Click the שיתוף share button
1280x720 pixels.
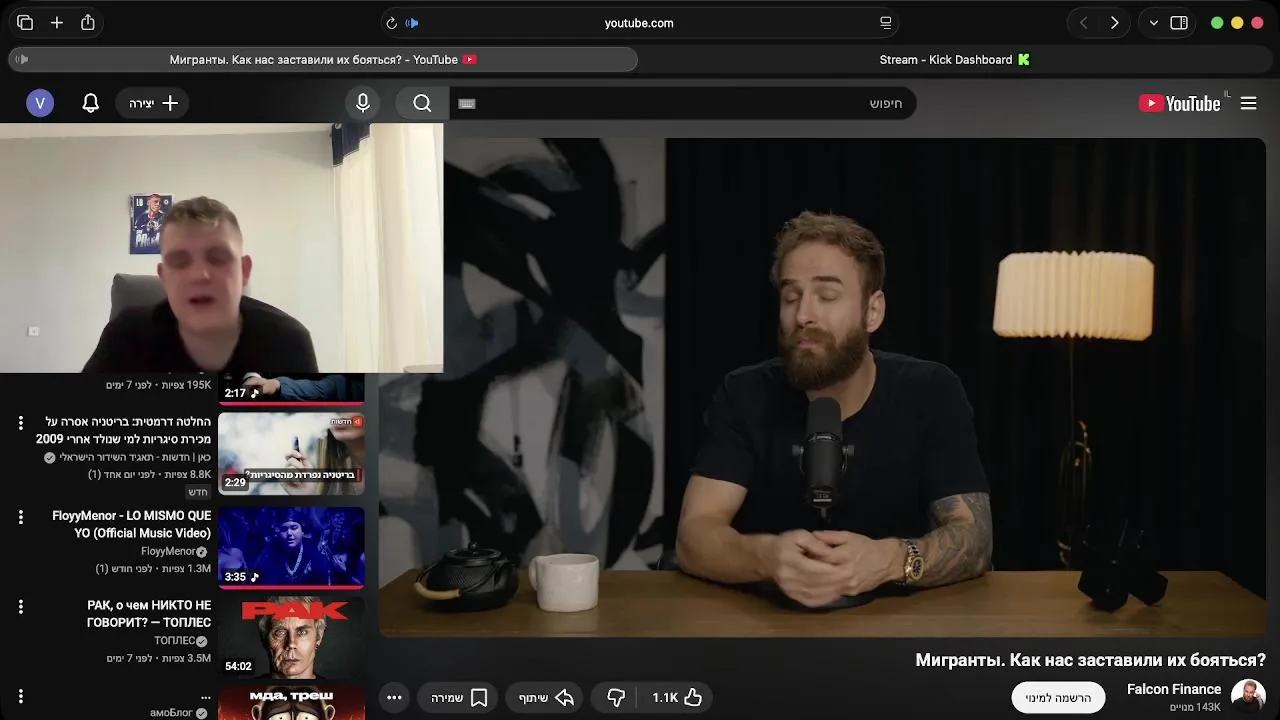[546, 697]
